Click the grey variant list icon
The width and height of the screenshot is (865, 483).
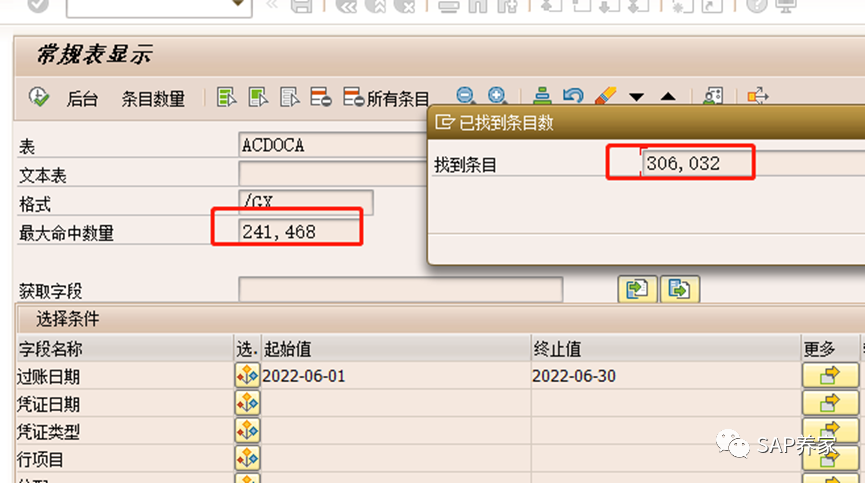tap(289, 97)
